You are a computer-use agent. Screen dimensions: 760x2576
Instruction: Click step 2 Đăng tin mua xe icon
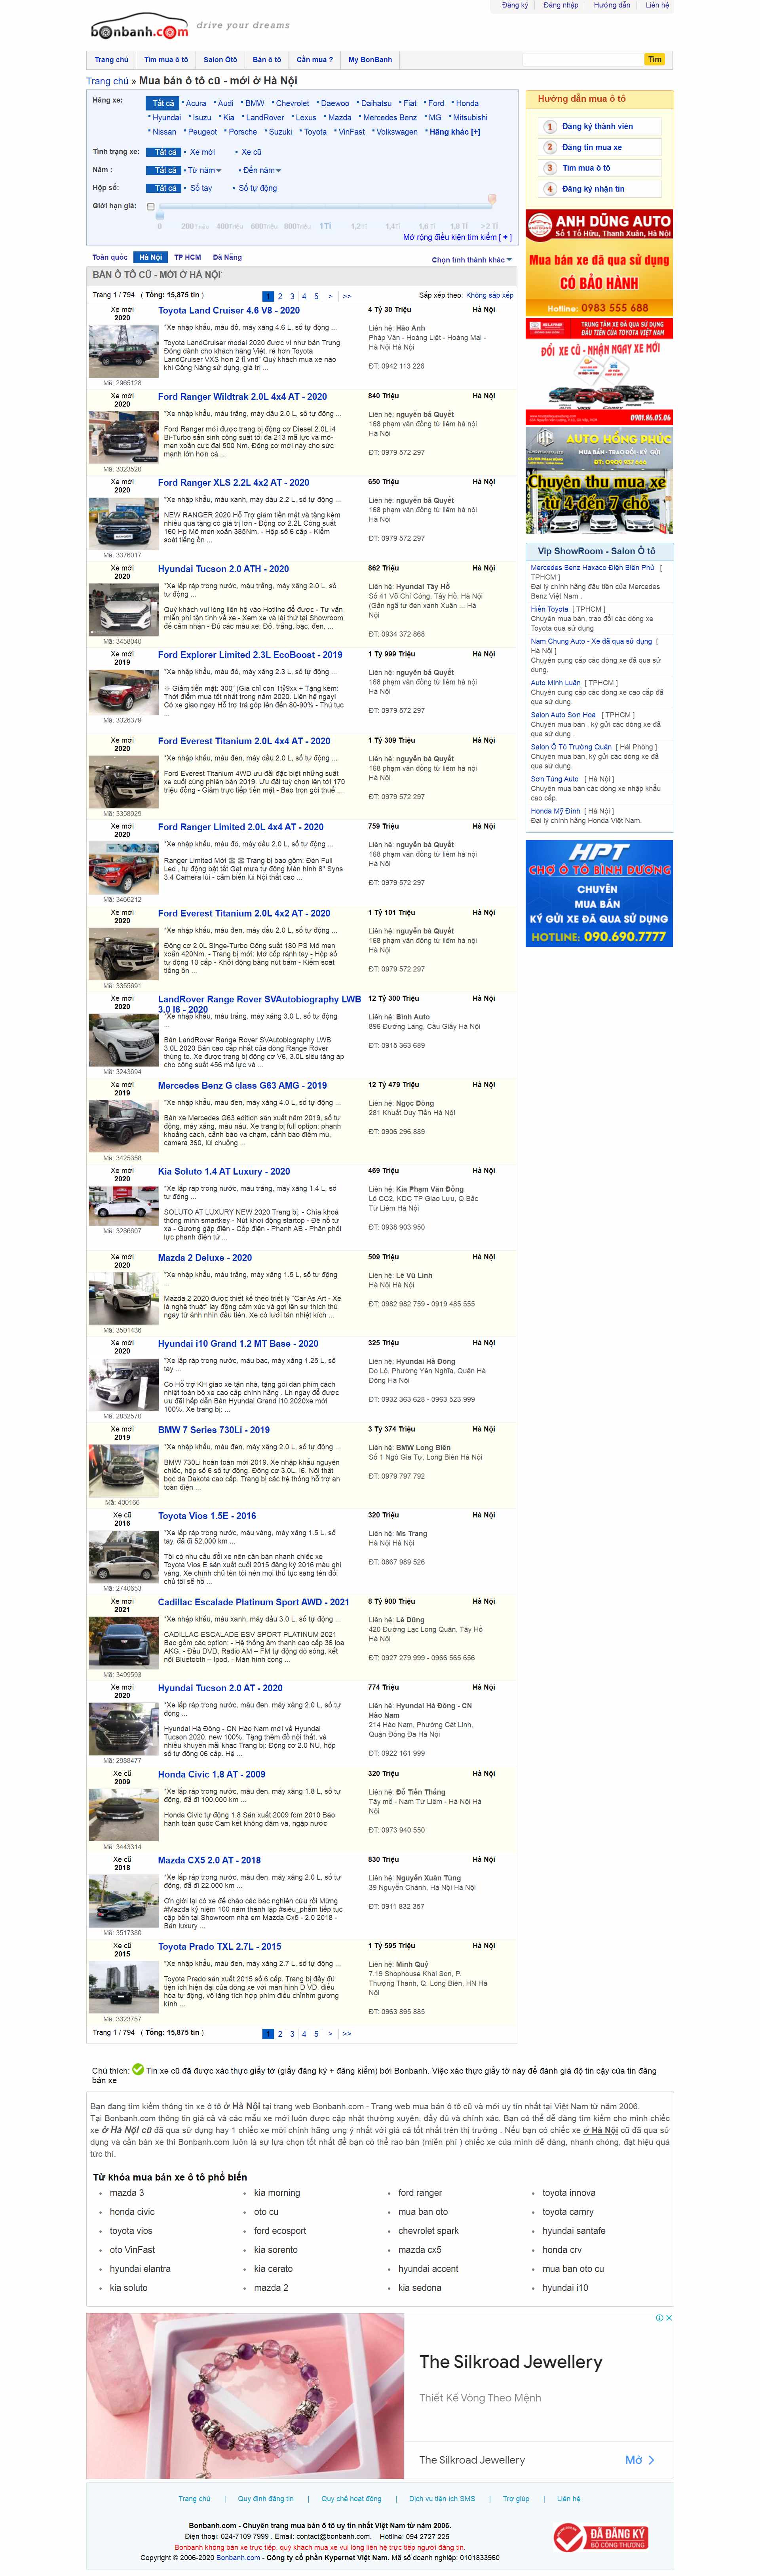click(549, 147)
